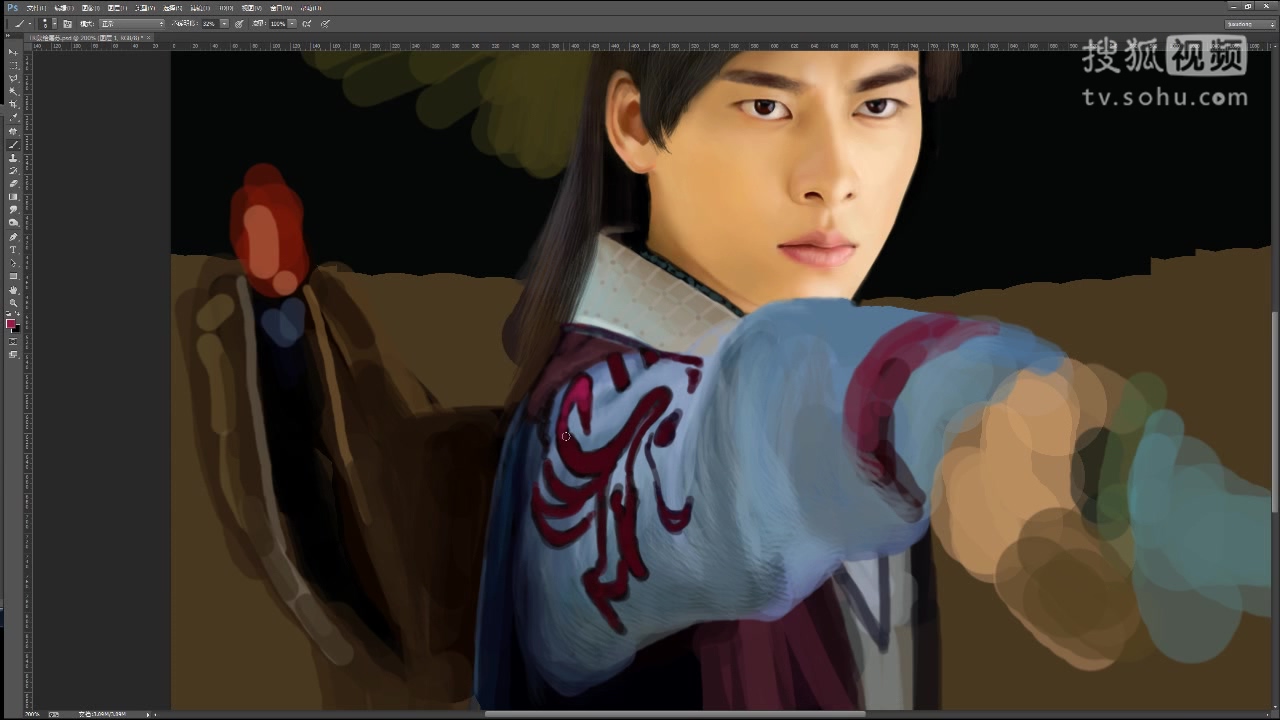Select the Pen tool

click(x=13, y=237)
